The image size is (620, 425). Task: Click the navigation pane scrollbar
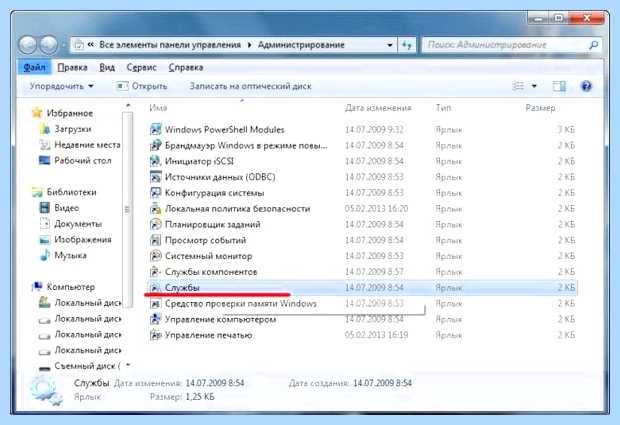coord(127,208)
